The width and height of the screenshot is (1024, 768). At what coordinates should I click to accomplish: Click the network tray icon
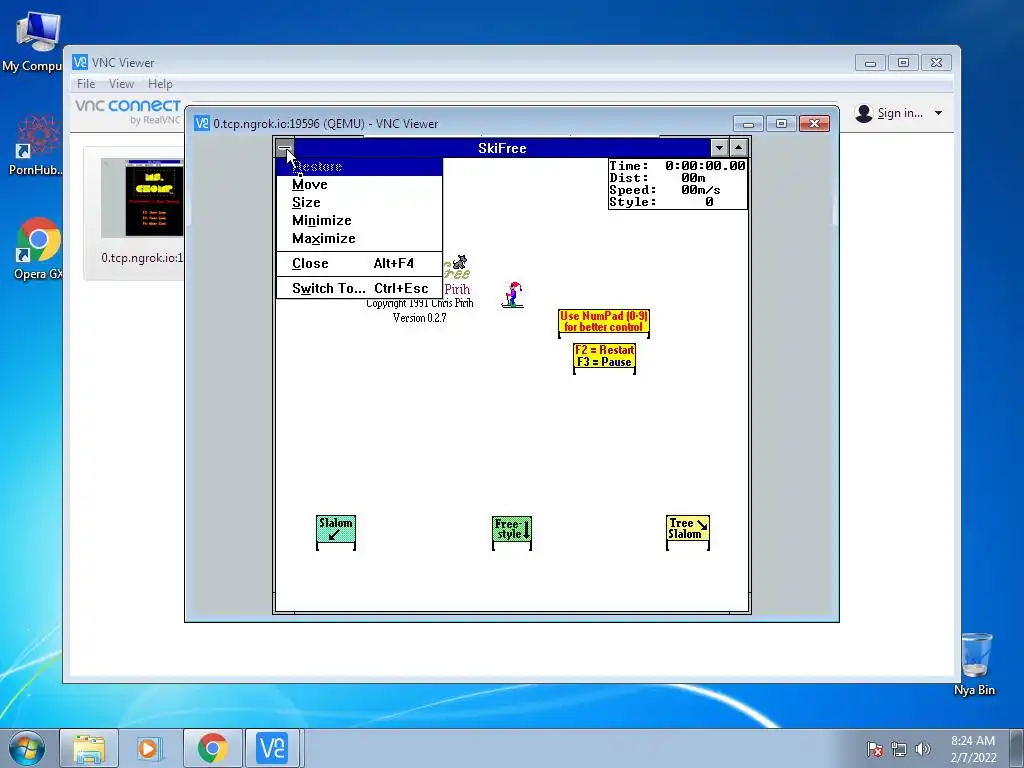899,749
